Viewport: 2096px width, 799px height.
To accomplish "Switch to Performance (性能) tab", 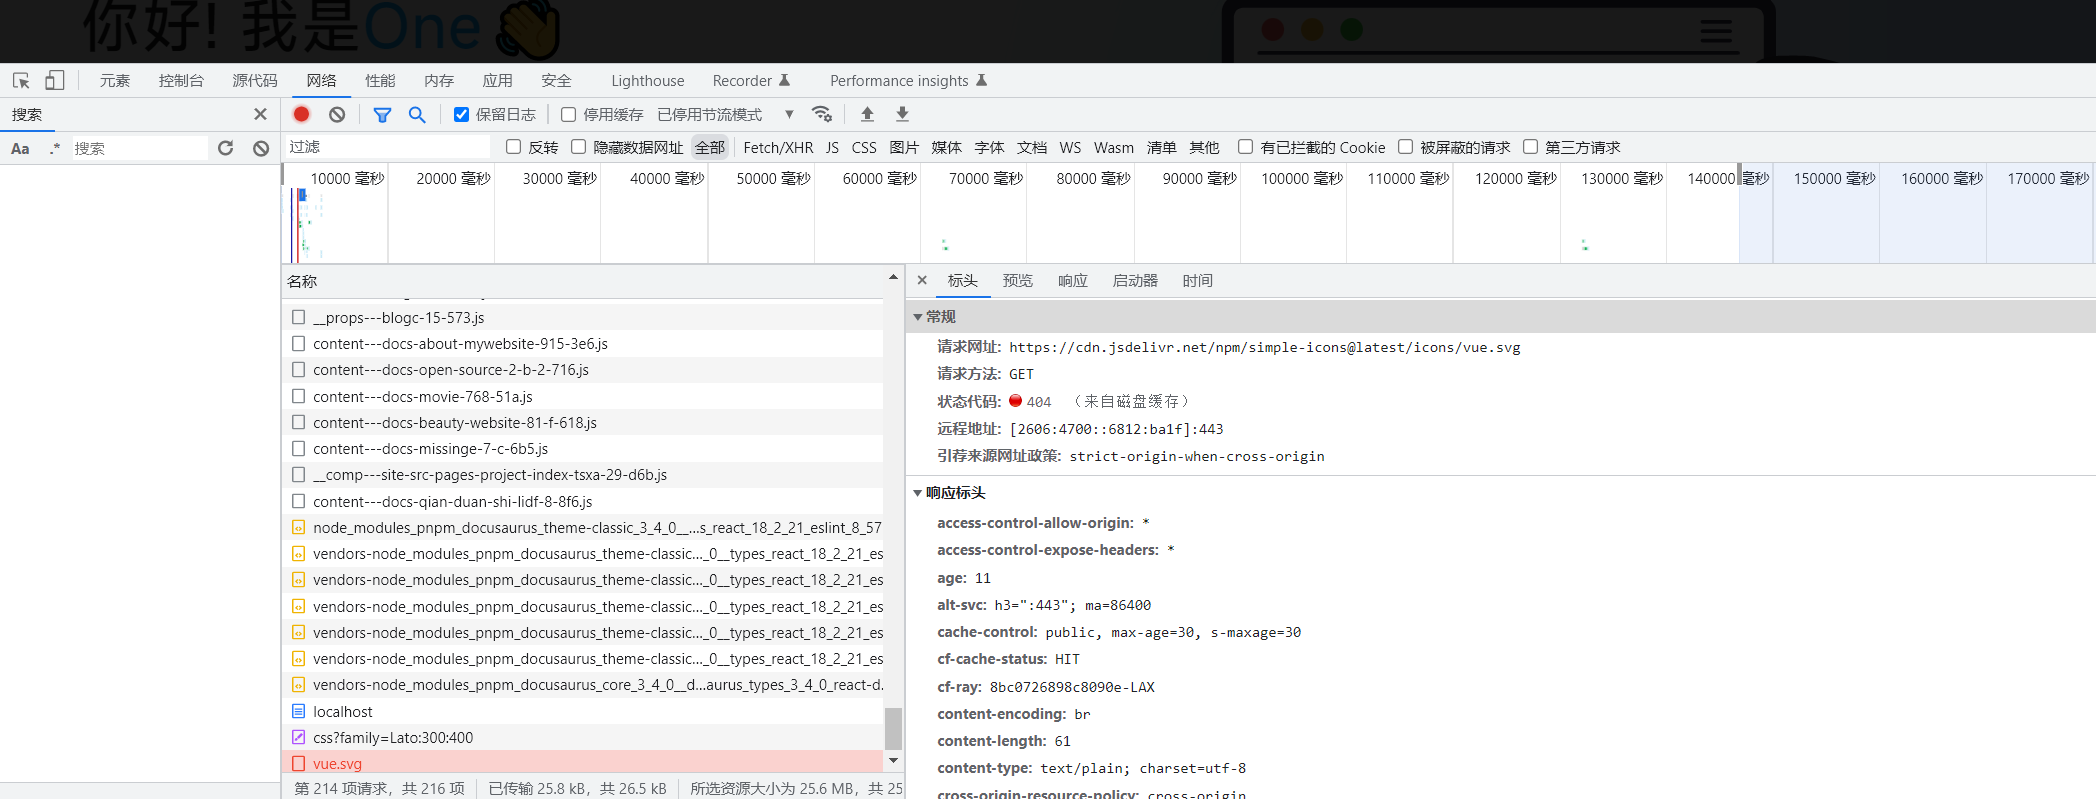I will pos(380,81).
